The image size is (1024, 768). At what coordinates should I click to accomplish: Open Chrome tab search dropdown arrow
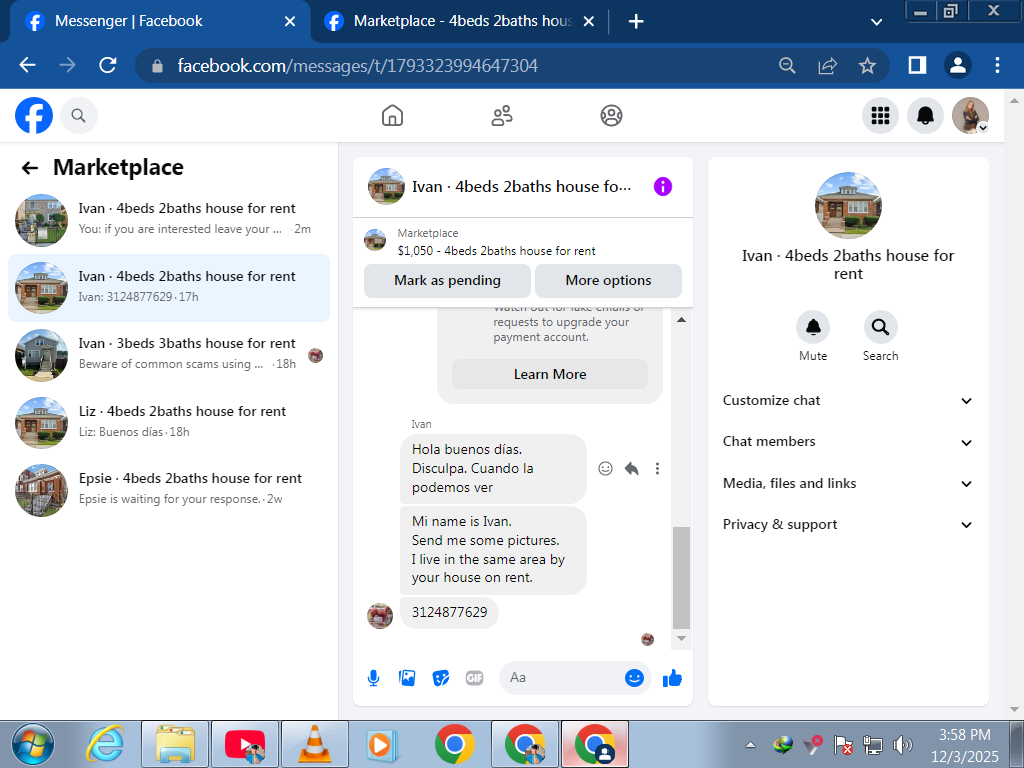tap(876, 22)
